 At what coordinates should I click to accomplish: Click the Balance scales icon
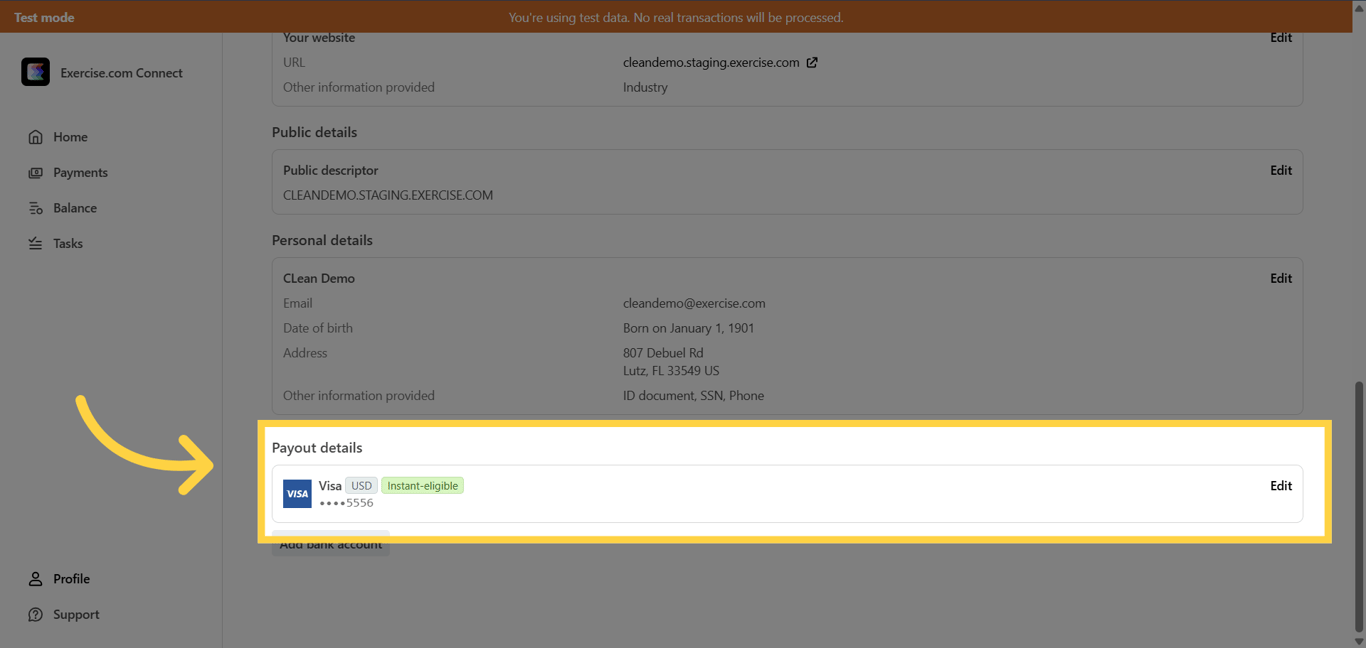[36, 207]
